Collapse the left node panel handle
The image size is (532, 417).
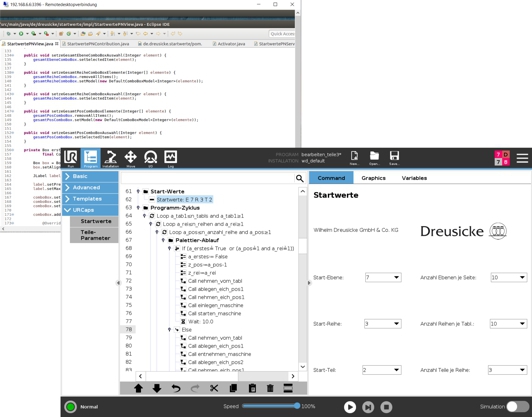(118, 283)
